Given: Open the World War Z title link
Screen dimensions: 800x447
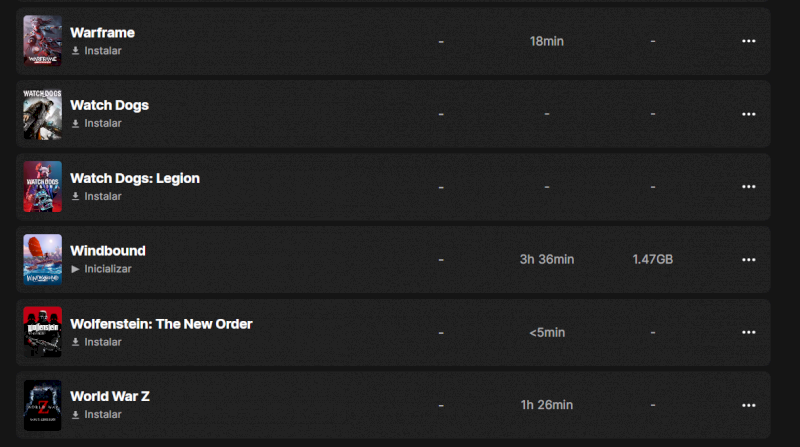Looking at the screenshot, I should click(110, 396).
